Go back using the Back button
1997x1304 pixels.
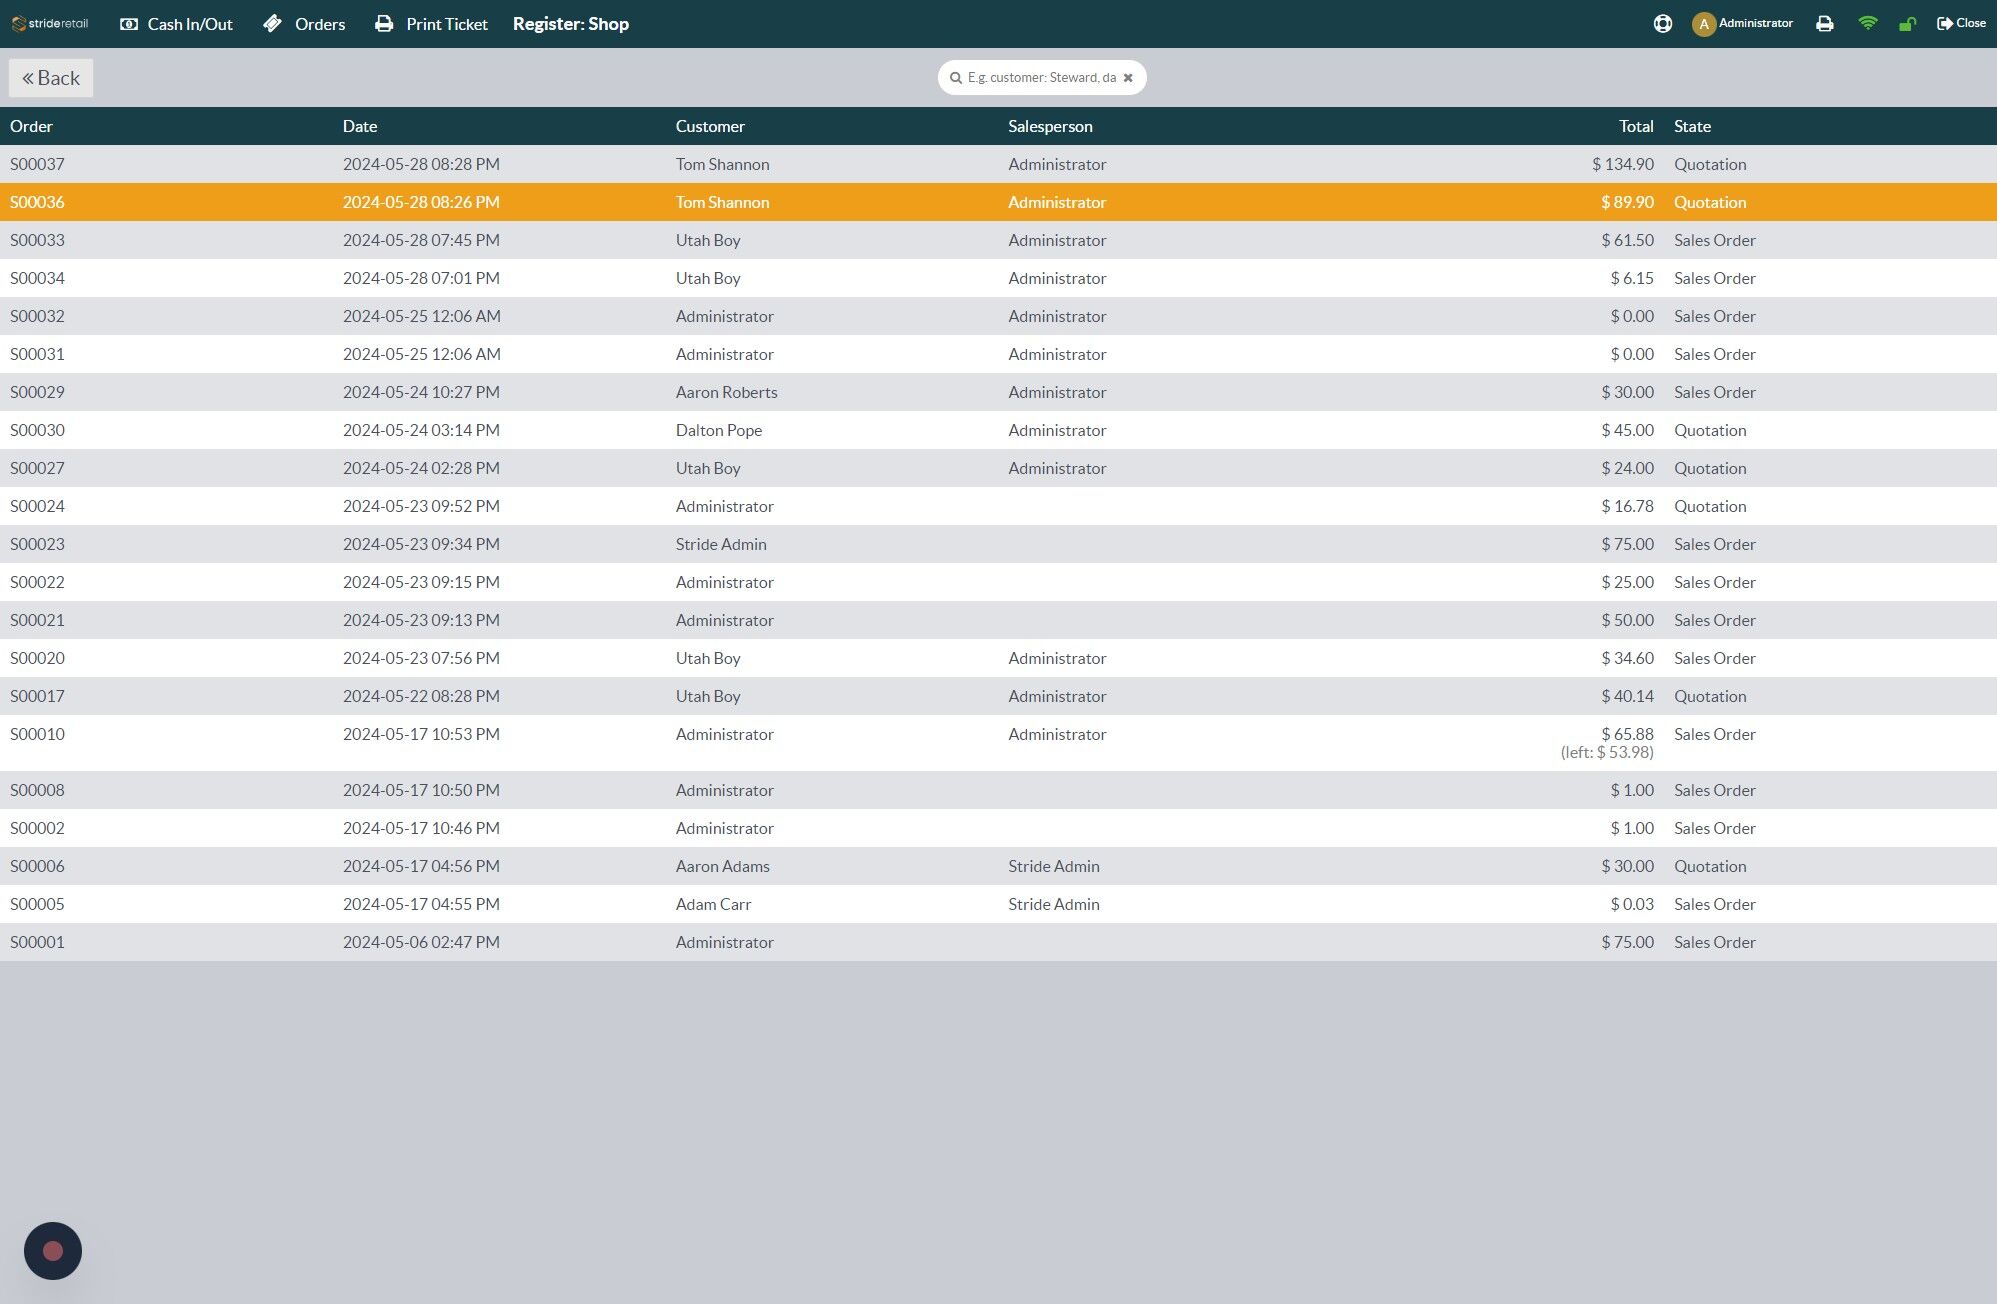(51, 78)
